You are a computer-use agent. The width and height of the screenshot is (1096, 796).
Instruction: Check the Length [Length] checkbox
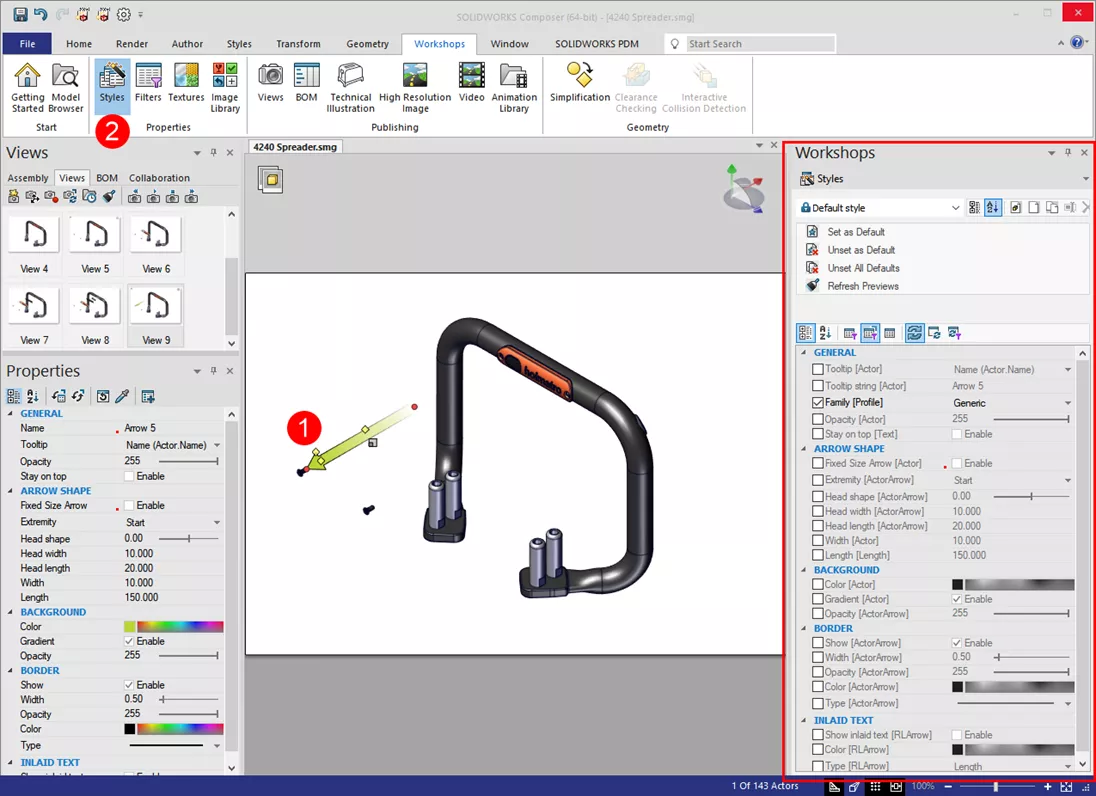click(818, 555)
